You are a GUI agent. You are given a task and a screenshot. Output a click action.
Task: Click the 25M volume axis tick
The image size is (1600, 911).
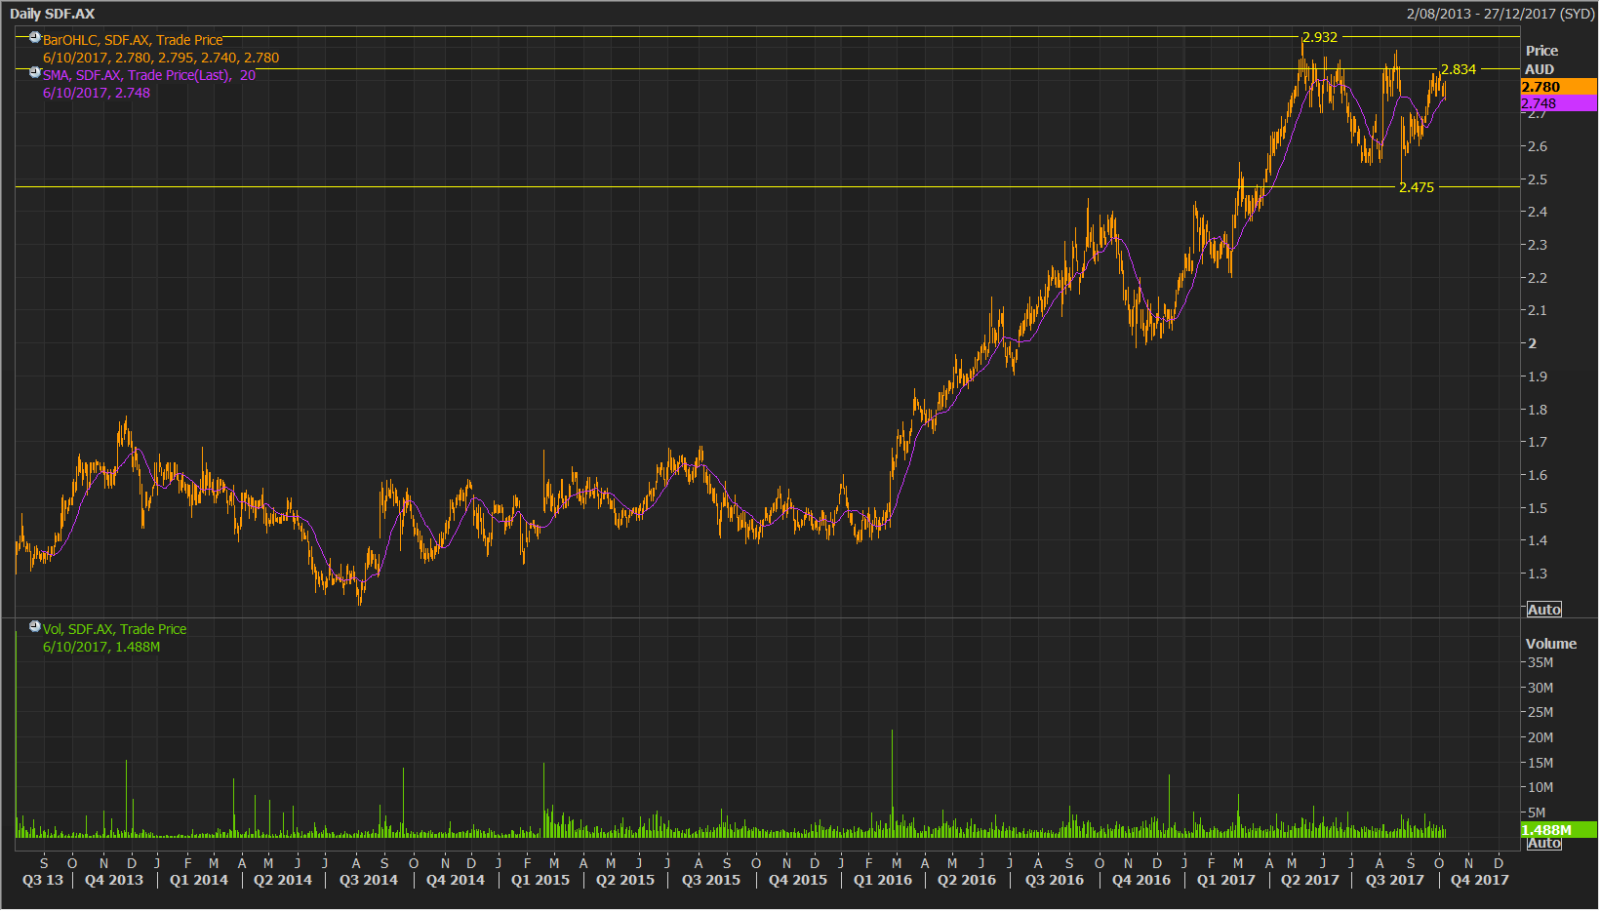1540,713
